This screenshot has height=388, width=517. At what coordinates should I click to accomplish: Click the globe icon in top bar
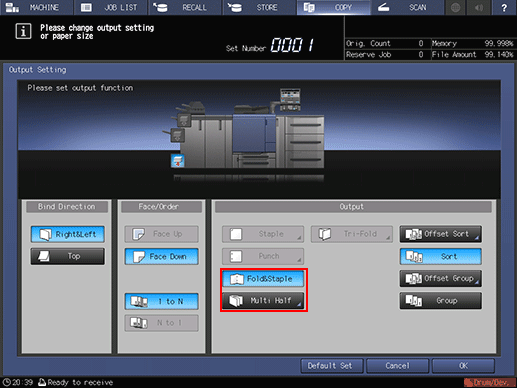[x=455, y=7]
